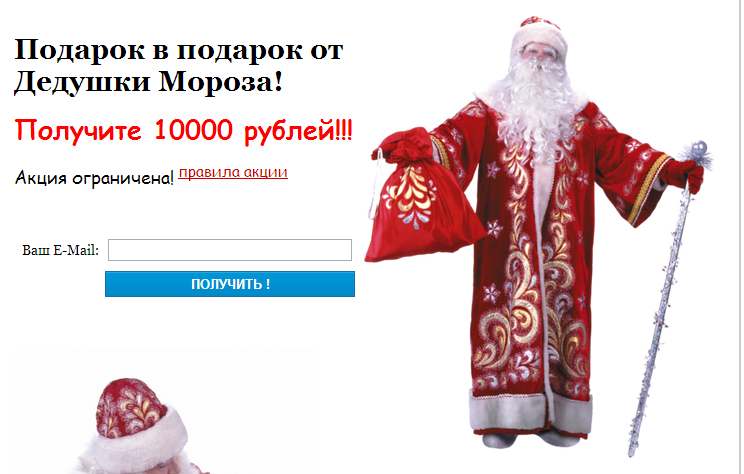Click the Ваш E-Mail input field

point(230,250)
